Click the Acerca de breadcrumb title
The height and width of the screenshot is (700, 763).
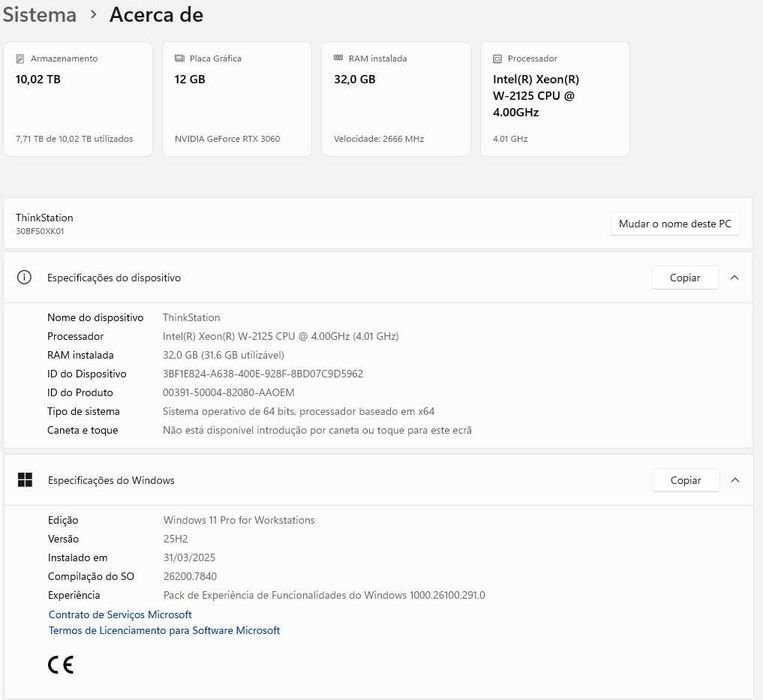[156, 15]
